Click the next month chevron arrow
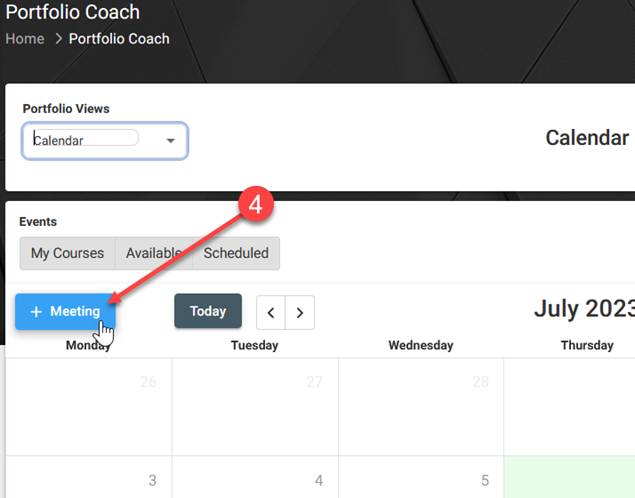This screenshot has width=635, height=498. [300, 312]
